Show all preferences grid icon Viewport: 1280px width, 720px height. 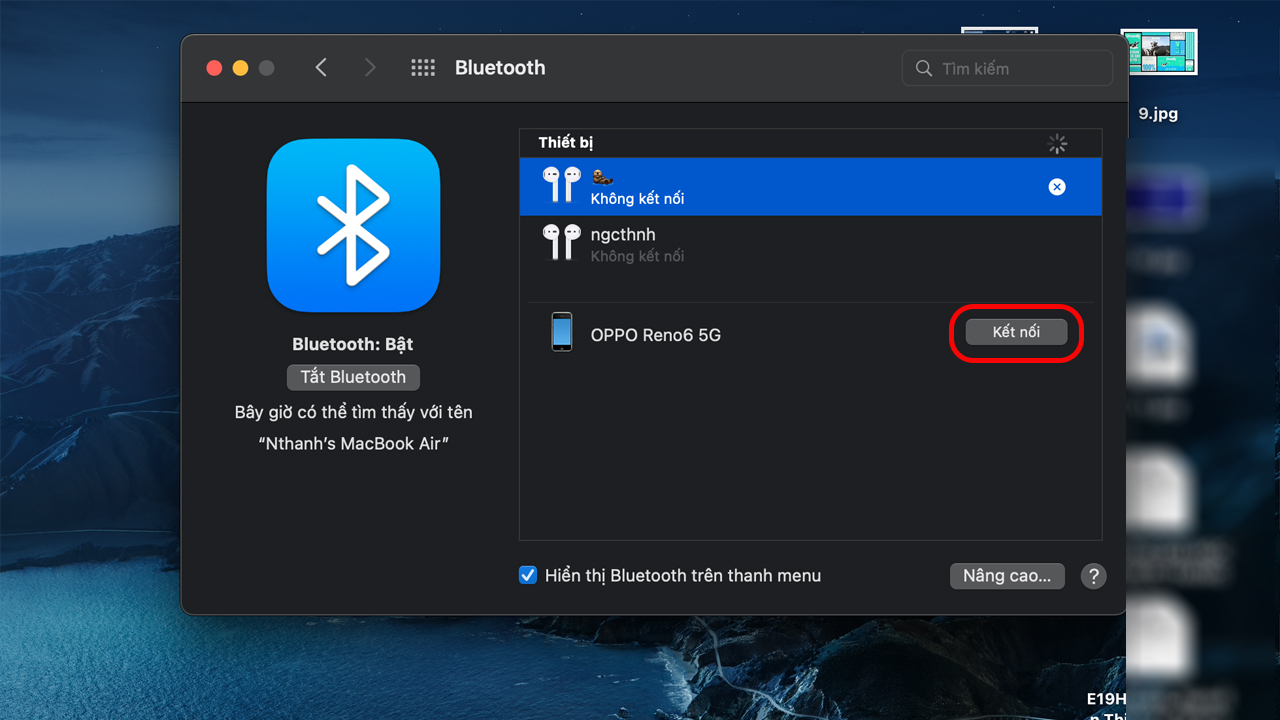pos(423,68)
